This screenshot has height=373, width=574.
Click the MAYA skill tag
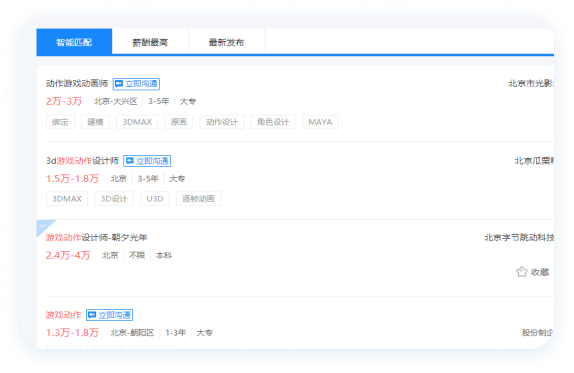(320, 122)
